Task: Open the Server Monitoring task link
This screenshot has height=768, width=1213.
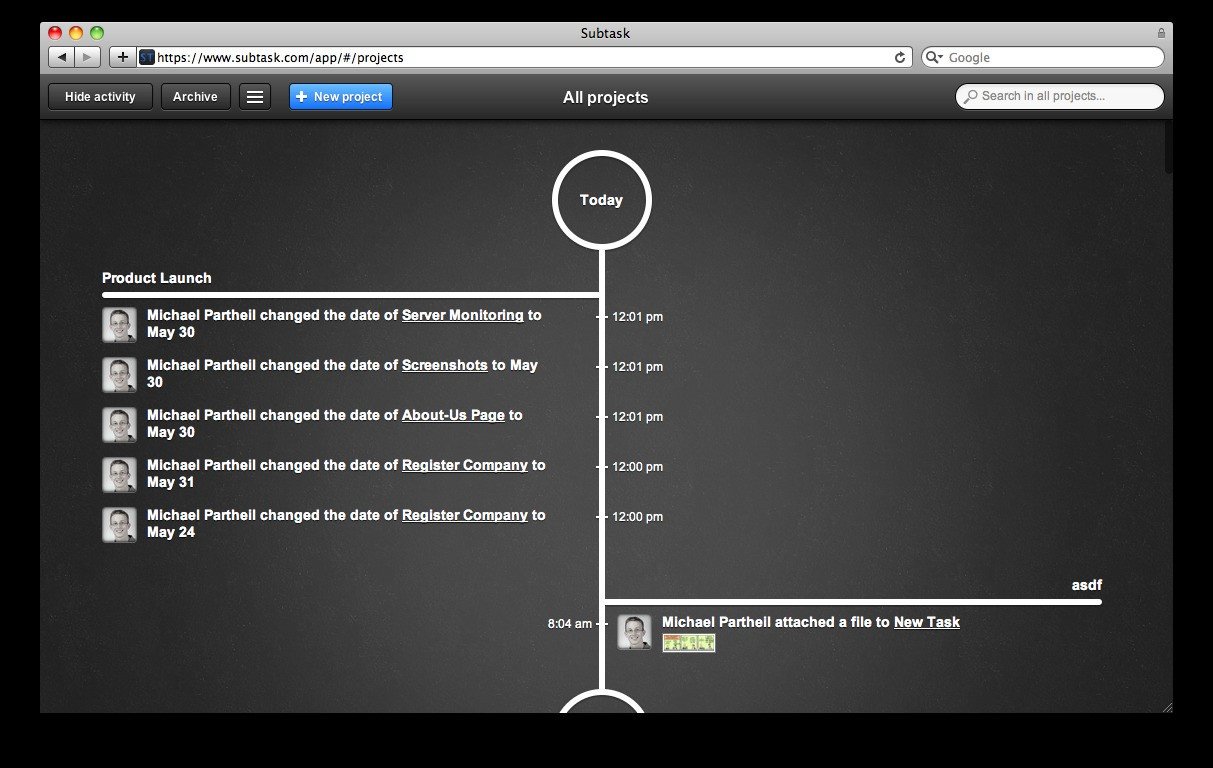Action: 462,315
